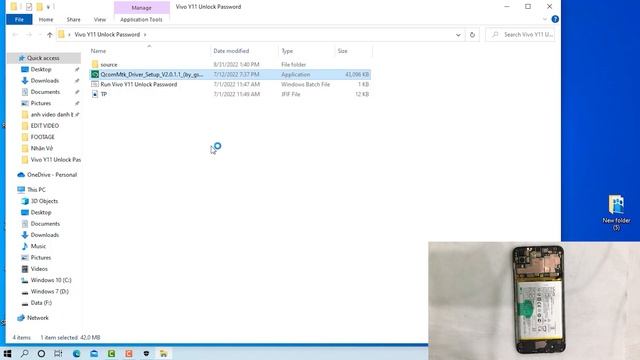Open Documents under Quick access
640x360 pixels.
point(45,92)
